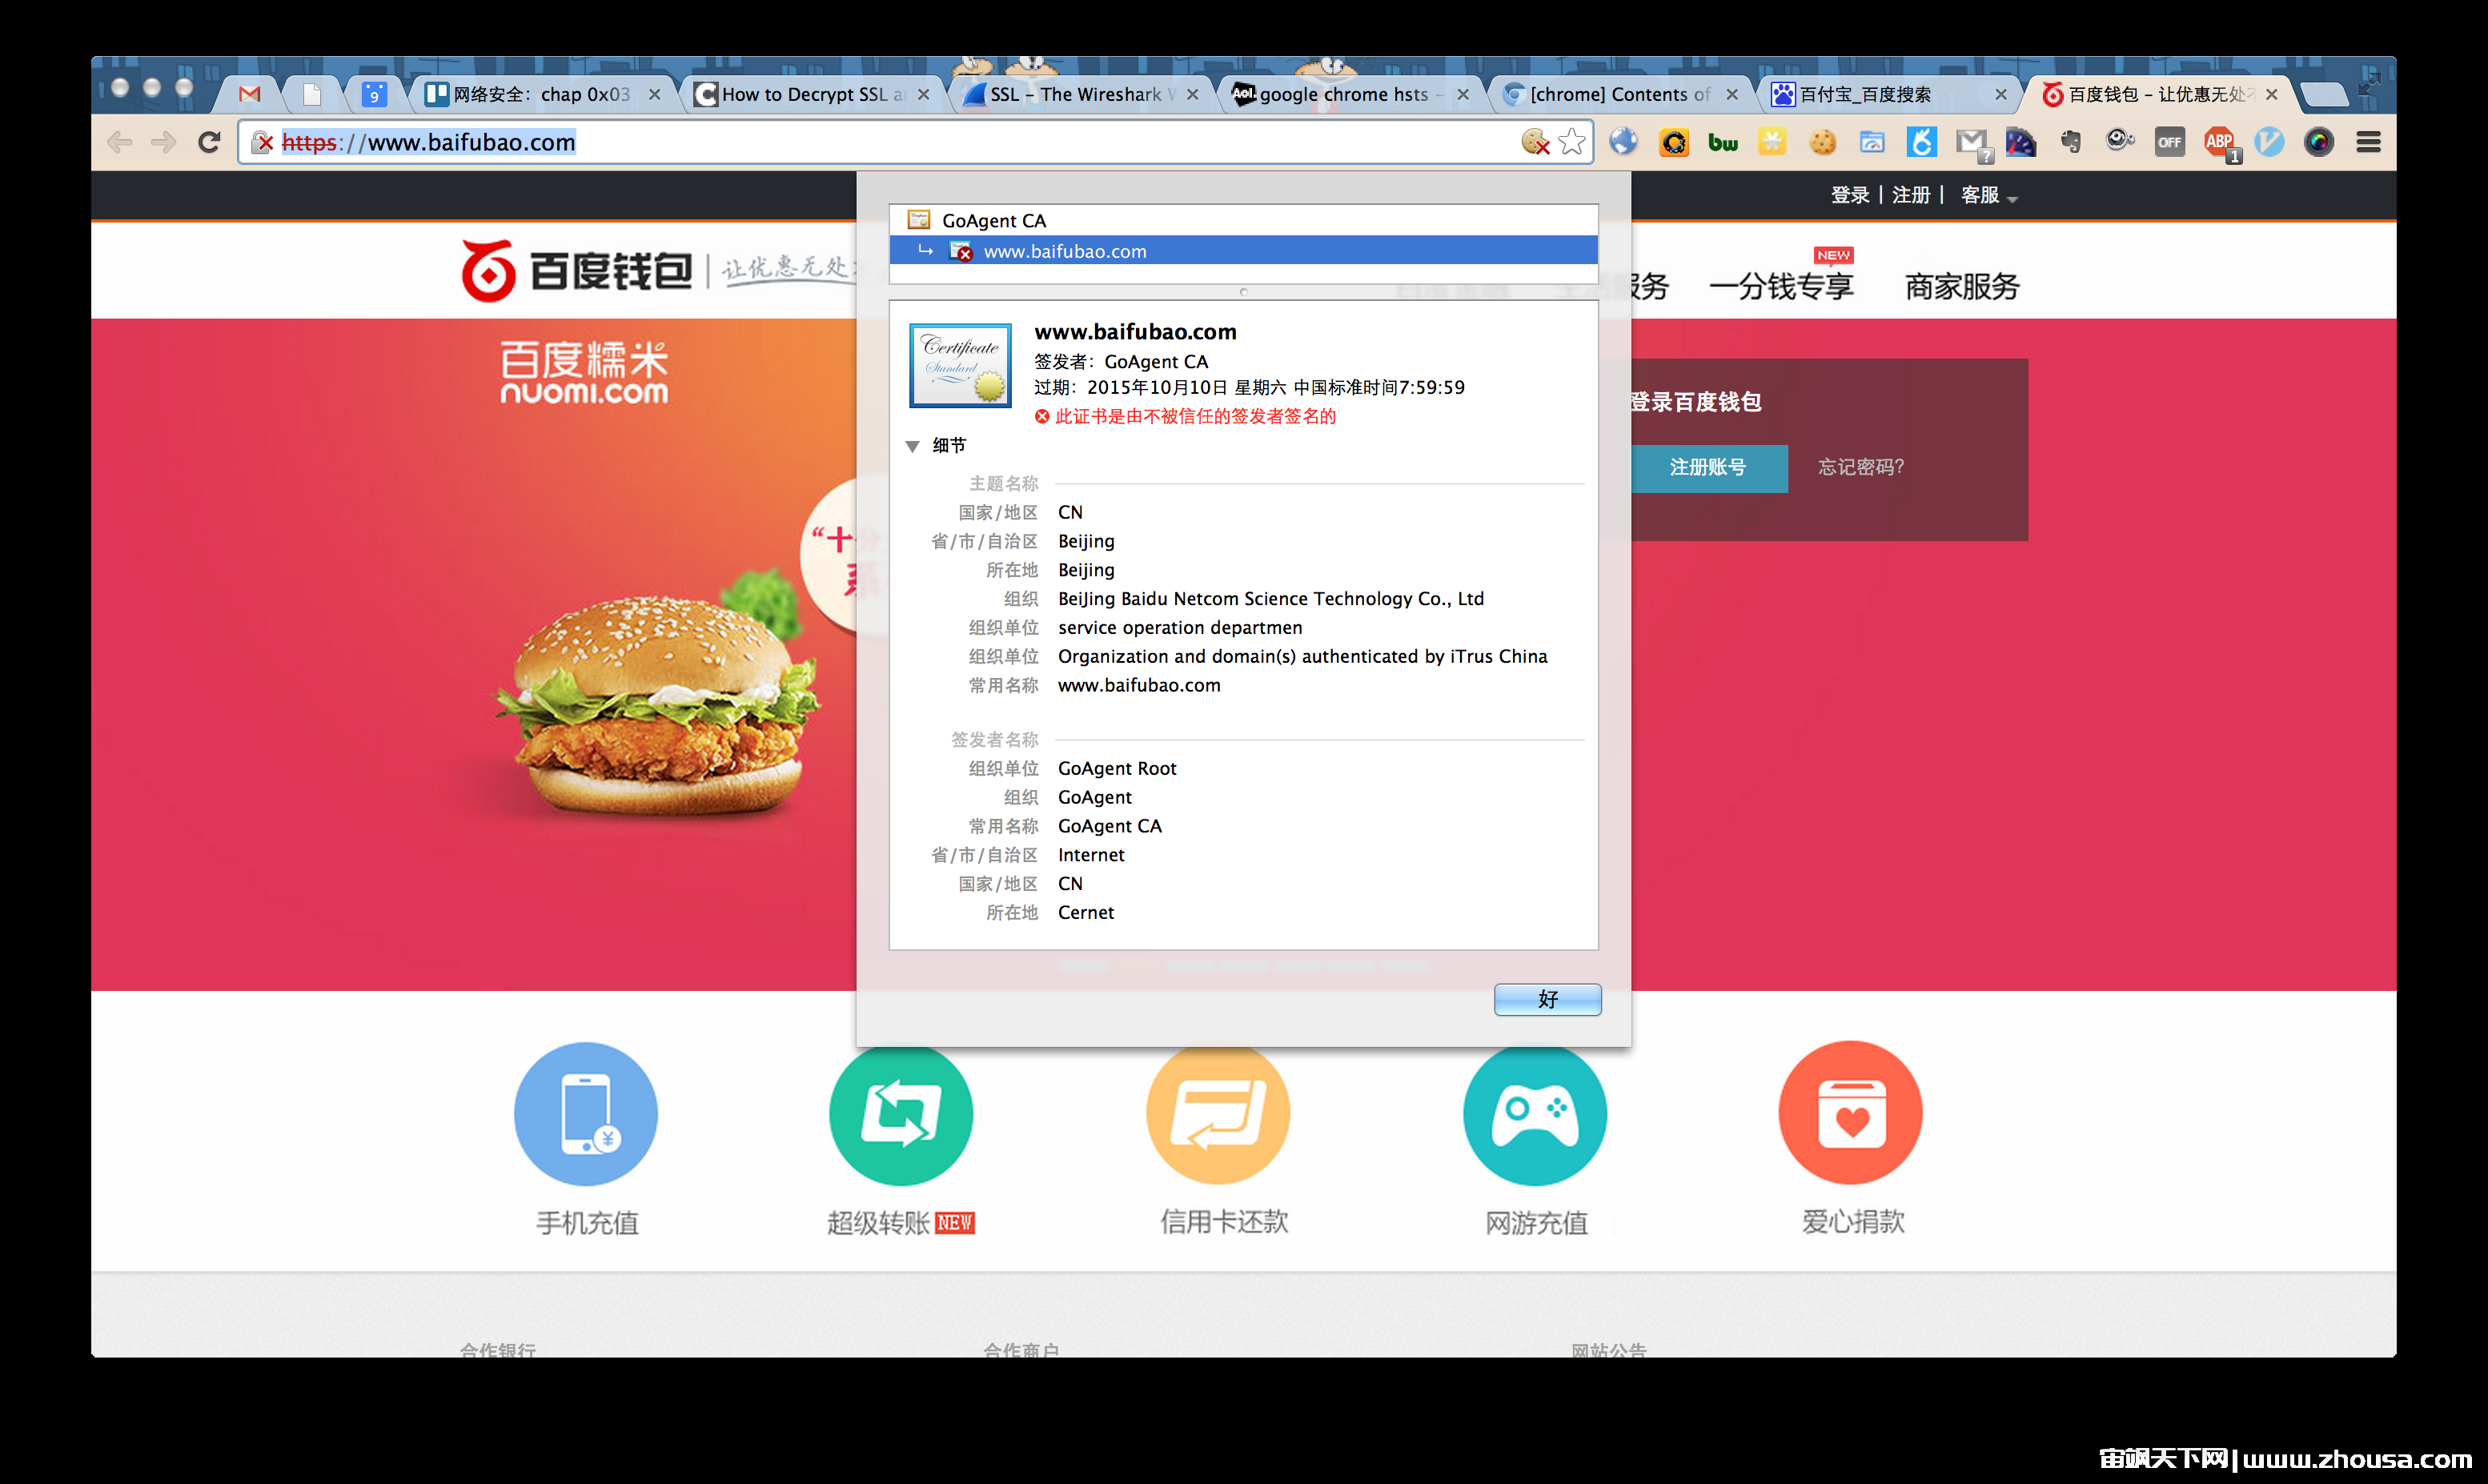Collapse the 细节 details disclosure triangle
This screenshot has height=1484, width=2488.
pos(912,446)
